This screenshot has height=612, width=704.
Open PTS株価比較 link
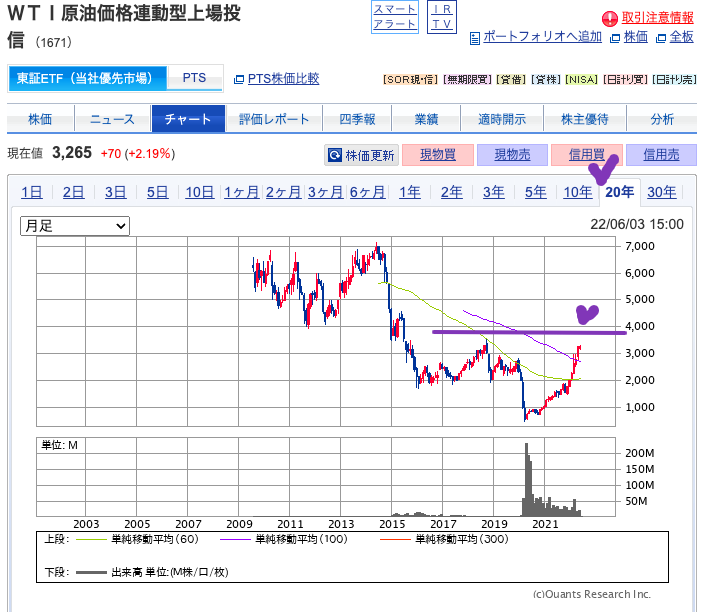click(283, 79)
